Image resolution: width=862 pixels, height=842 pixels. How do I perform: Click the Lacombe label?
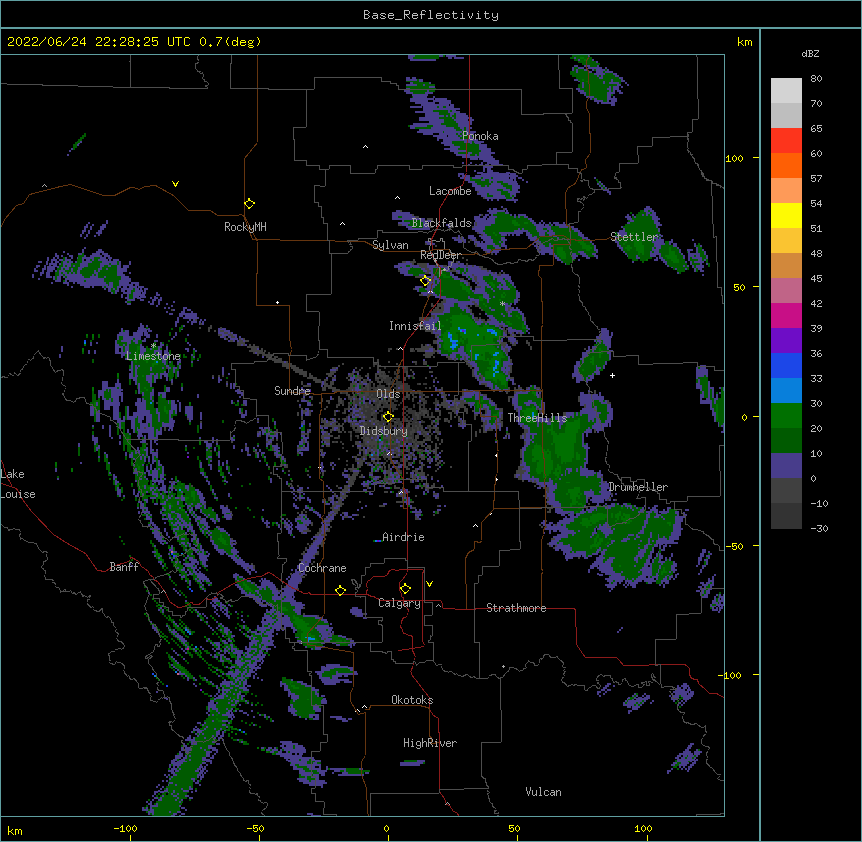pos(450,191)
